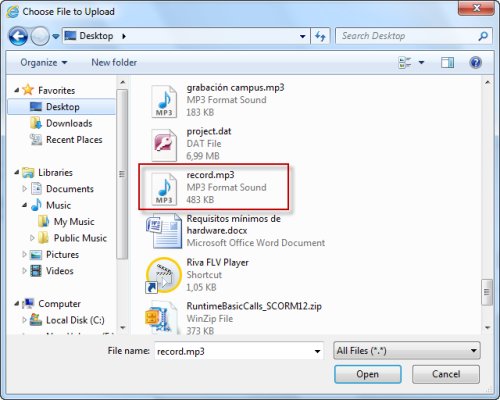Click the file list scrollbar thumb

[487, 292]
